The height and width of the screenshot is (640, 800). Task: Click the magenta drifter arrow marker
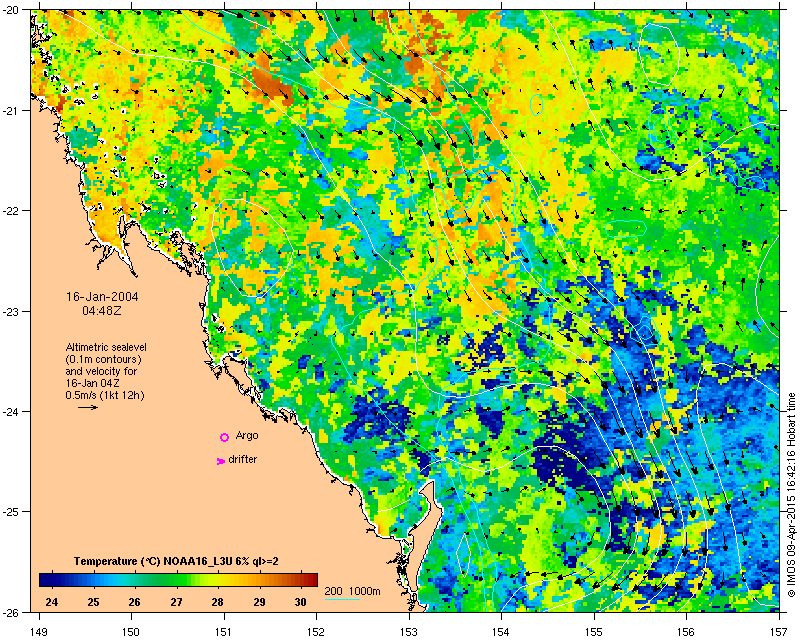click(x=221, y=461)
